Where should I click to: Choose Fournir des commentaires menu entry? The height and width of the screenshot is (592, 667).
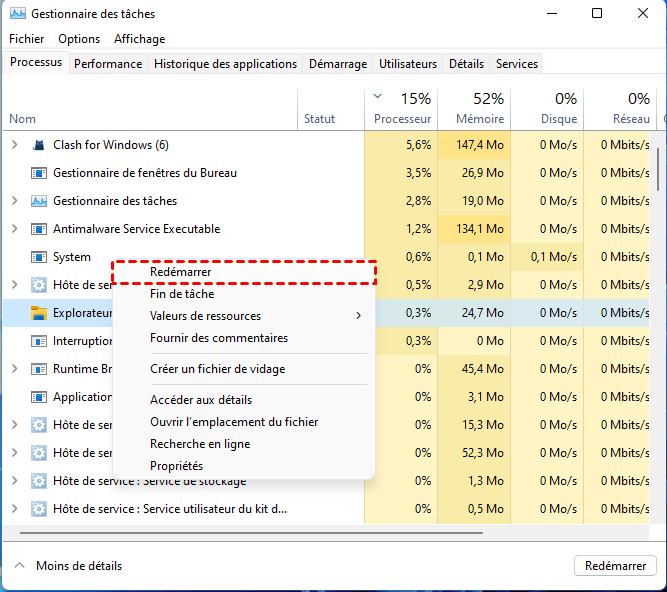click(244, 338)
